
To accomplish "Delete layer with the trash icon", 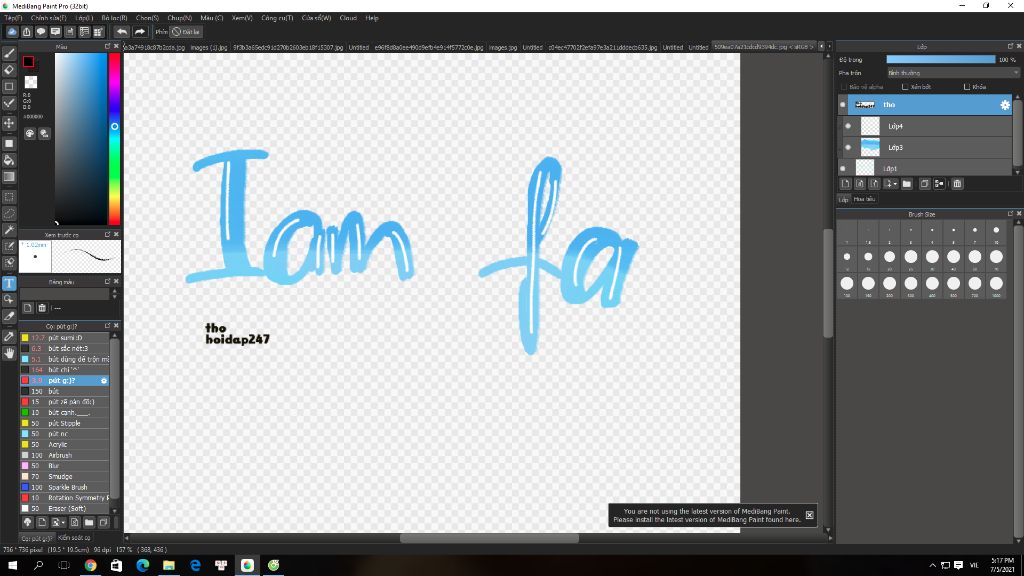I will [x=957, y=184].
